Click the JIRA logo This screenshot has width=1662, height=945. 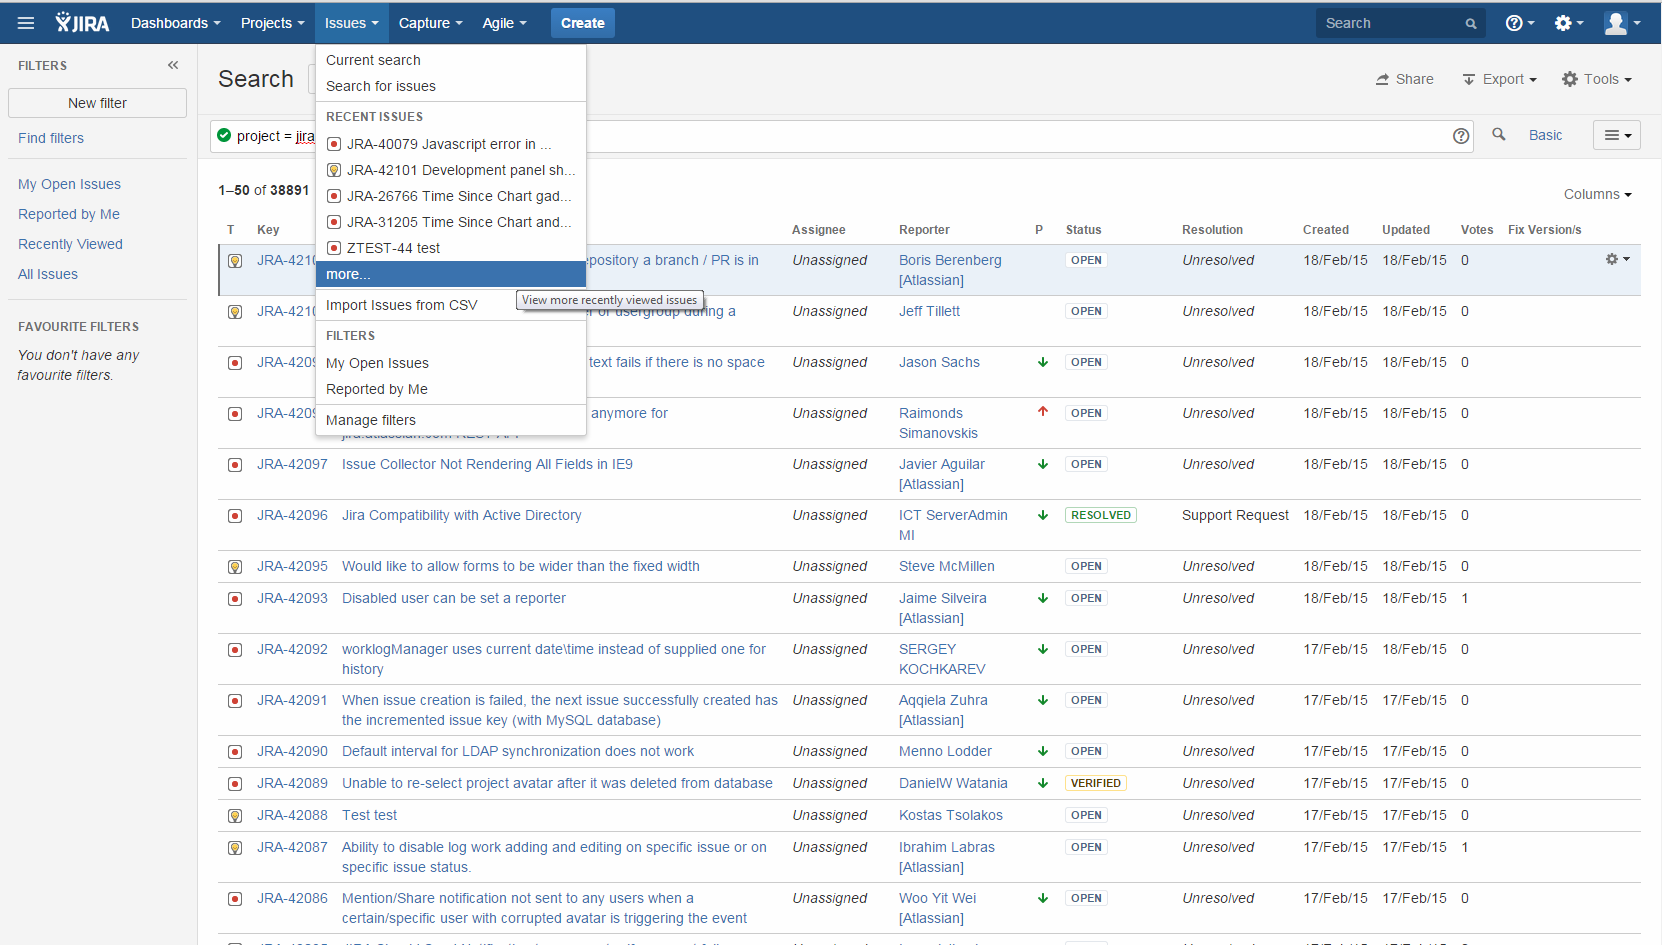pyautogui.click(x=82, y=23)
